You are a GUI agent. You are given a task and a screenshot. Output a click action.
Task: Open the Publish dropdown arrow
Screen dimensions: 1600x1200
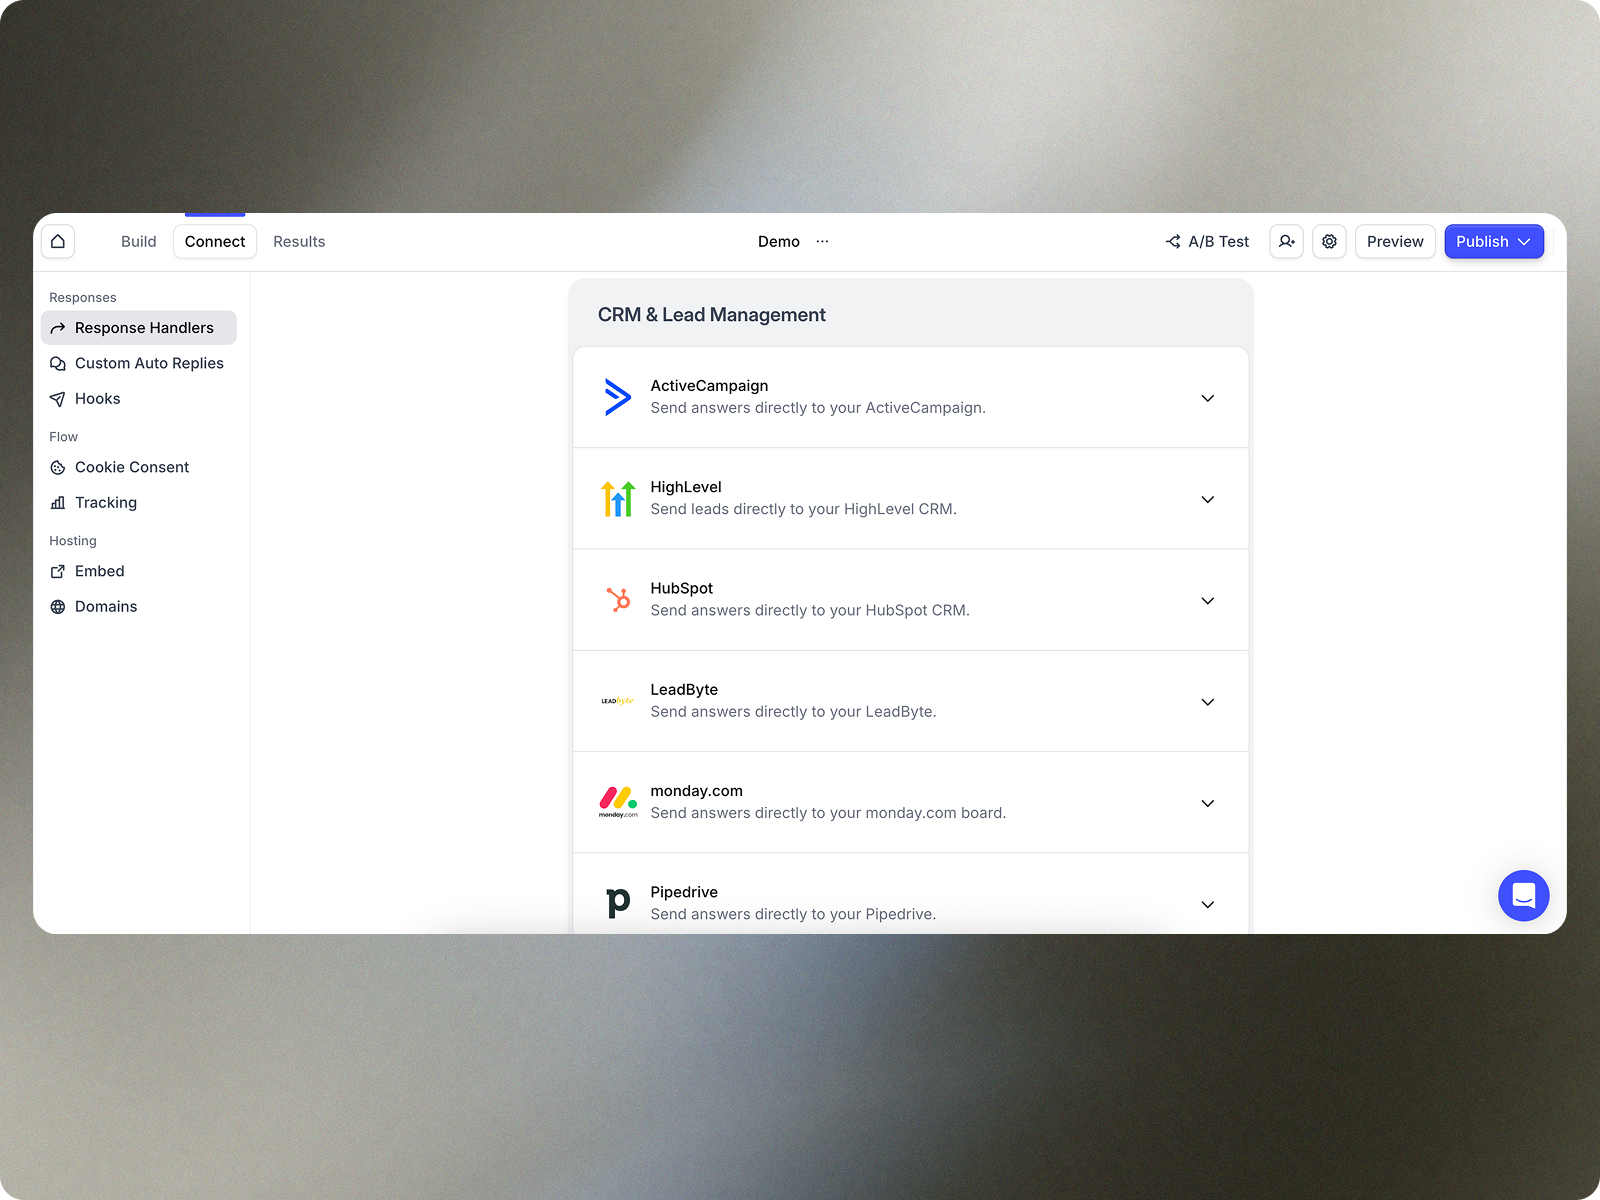(x=1524, y=242)
